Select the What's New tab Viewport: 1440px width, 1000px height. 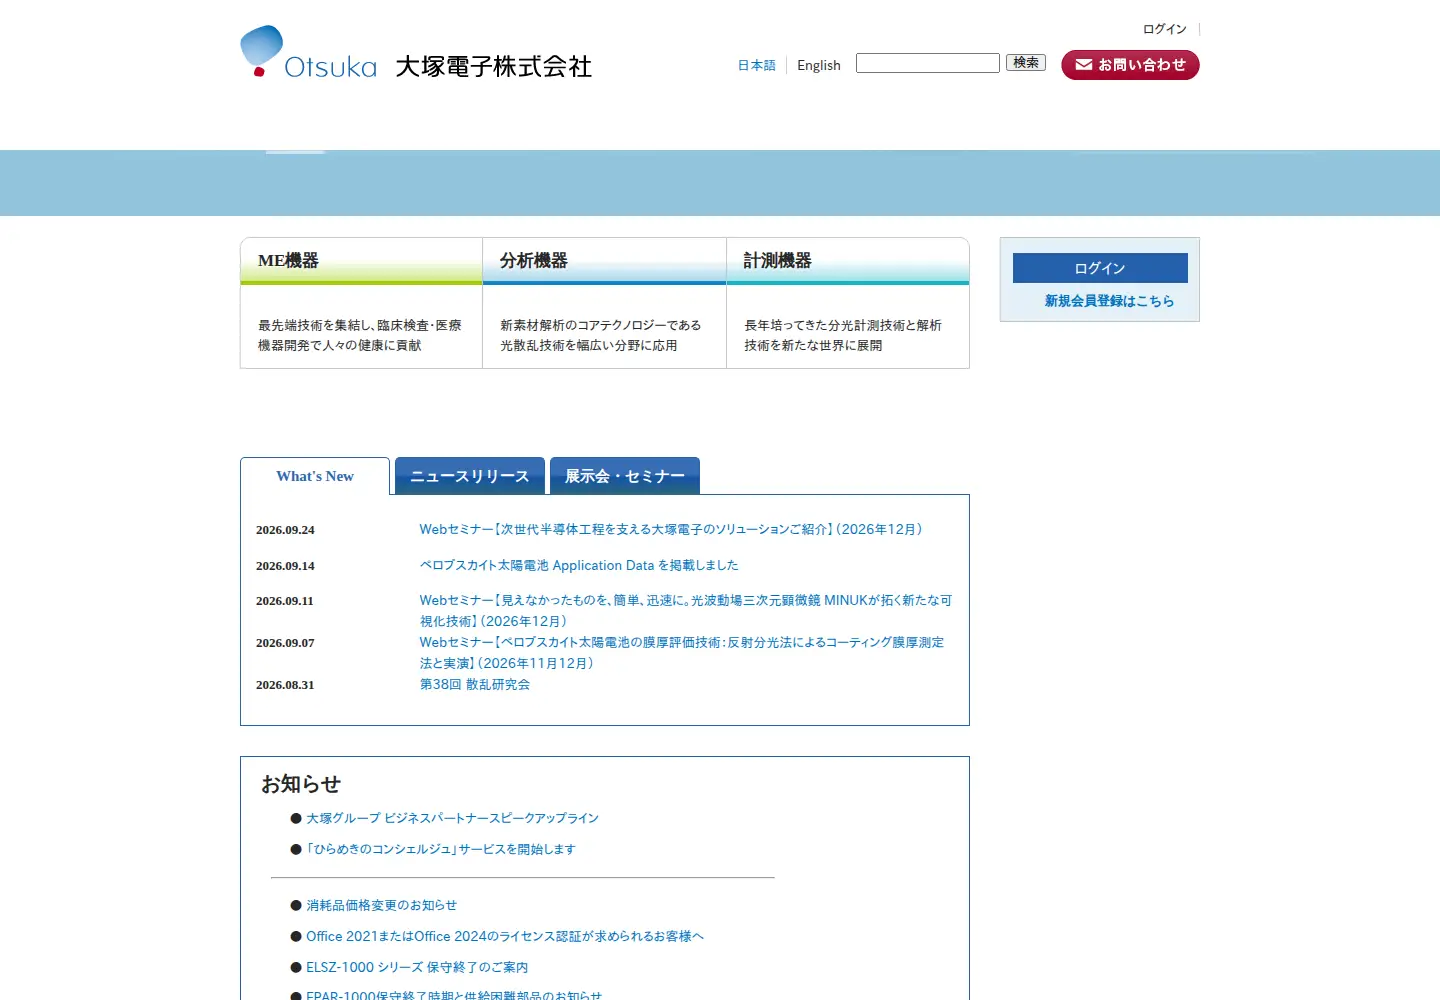315,476
